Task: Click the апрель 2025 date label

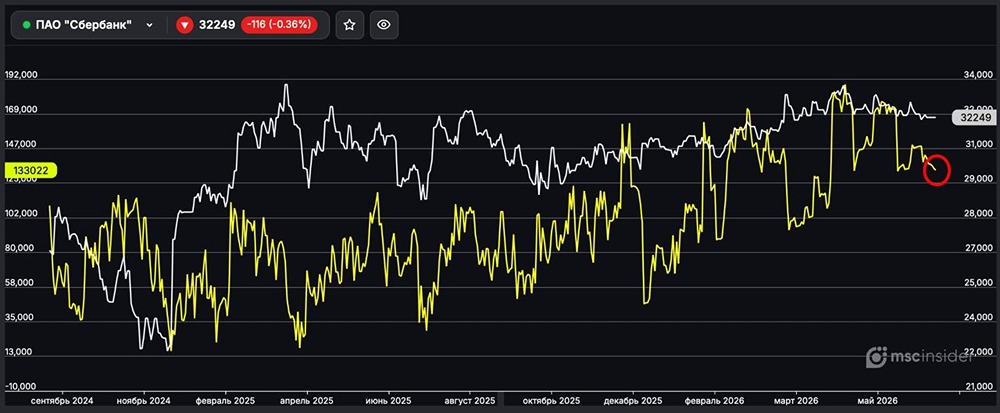Action: [x=307, y=401]
